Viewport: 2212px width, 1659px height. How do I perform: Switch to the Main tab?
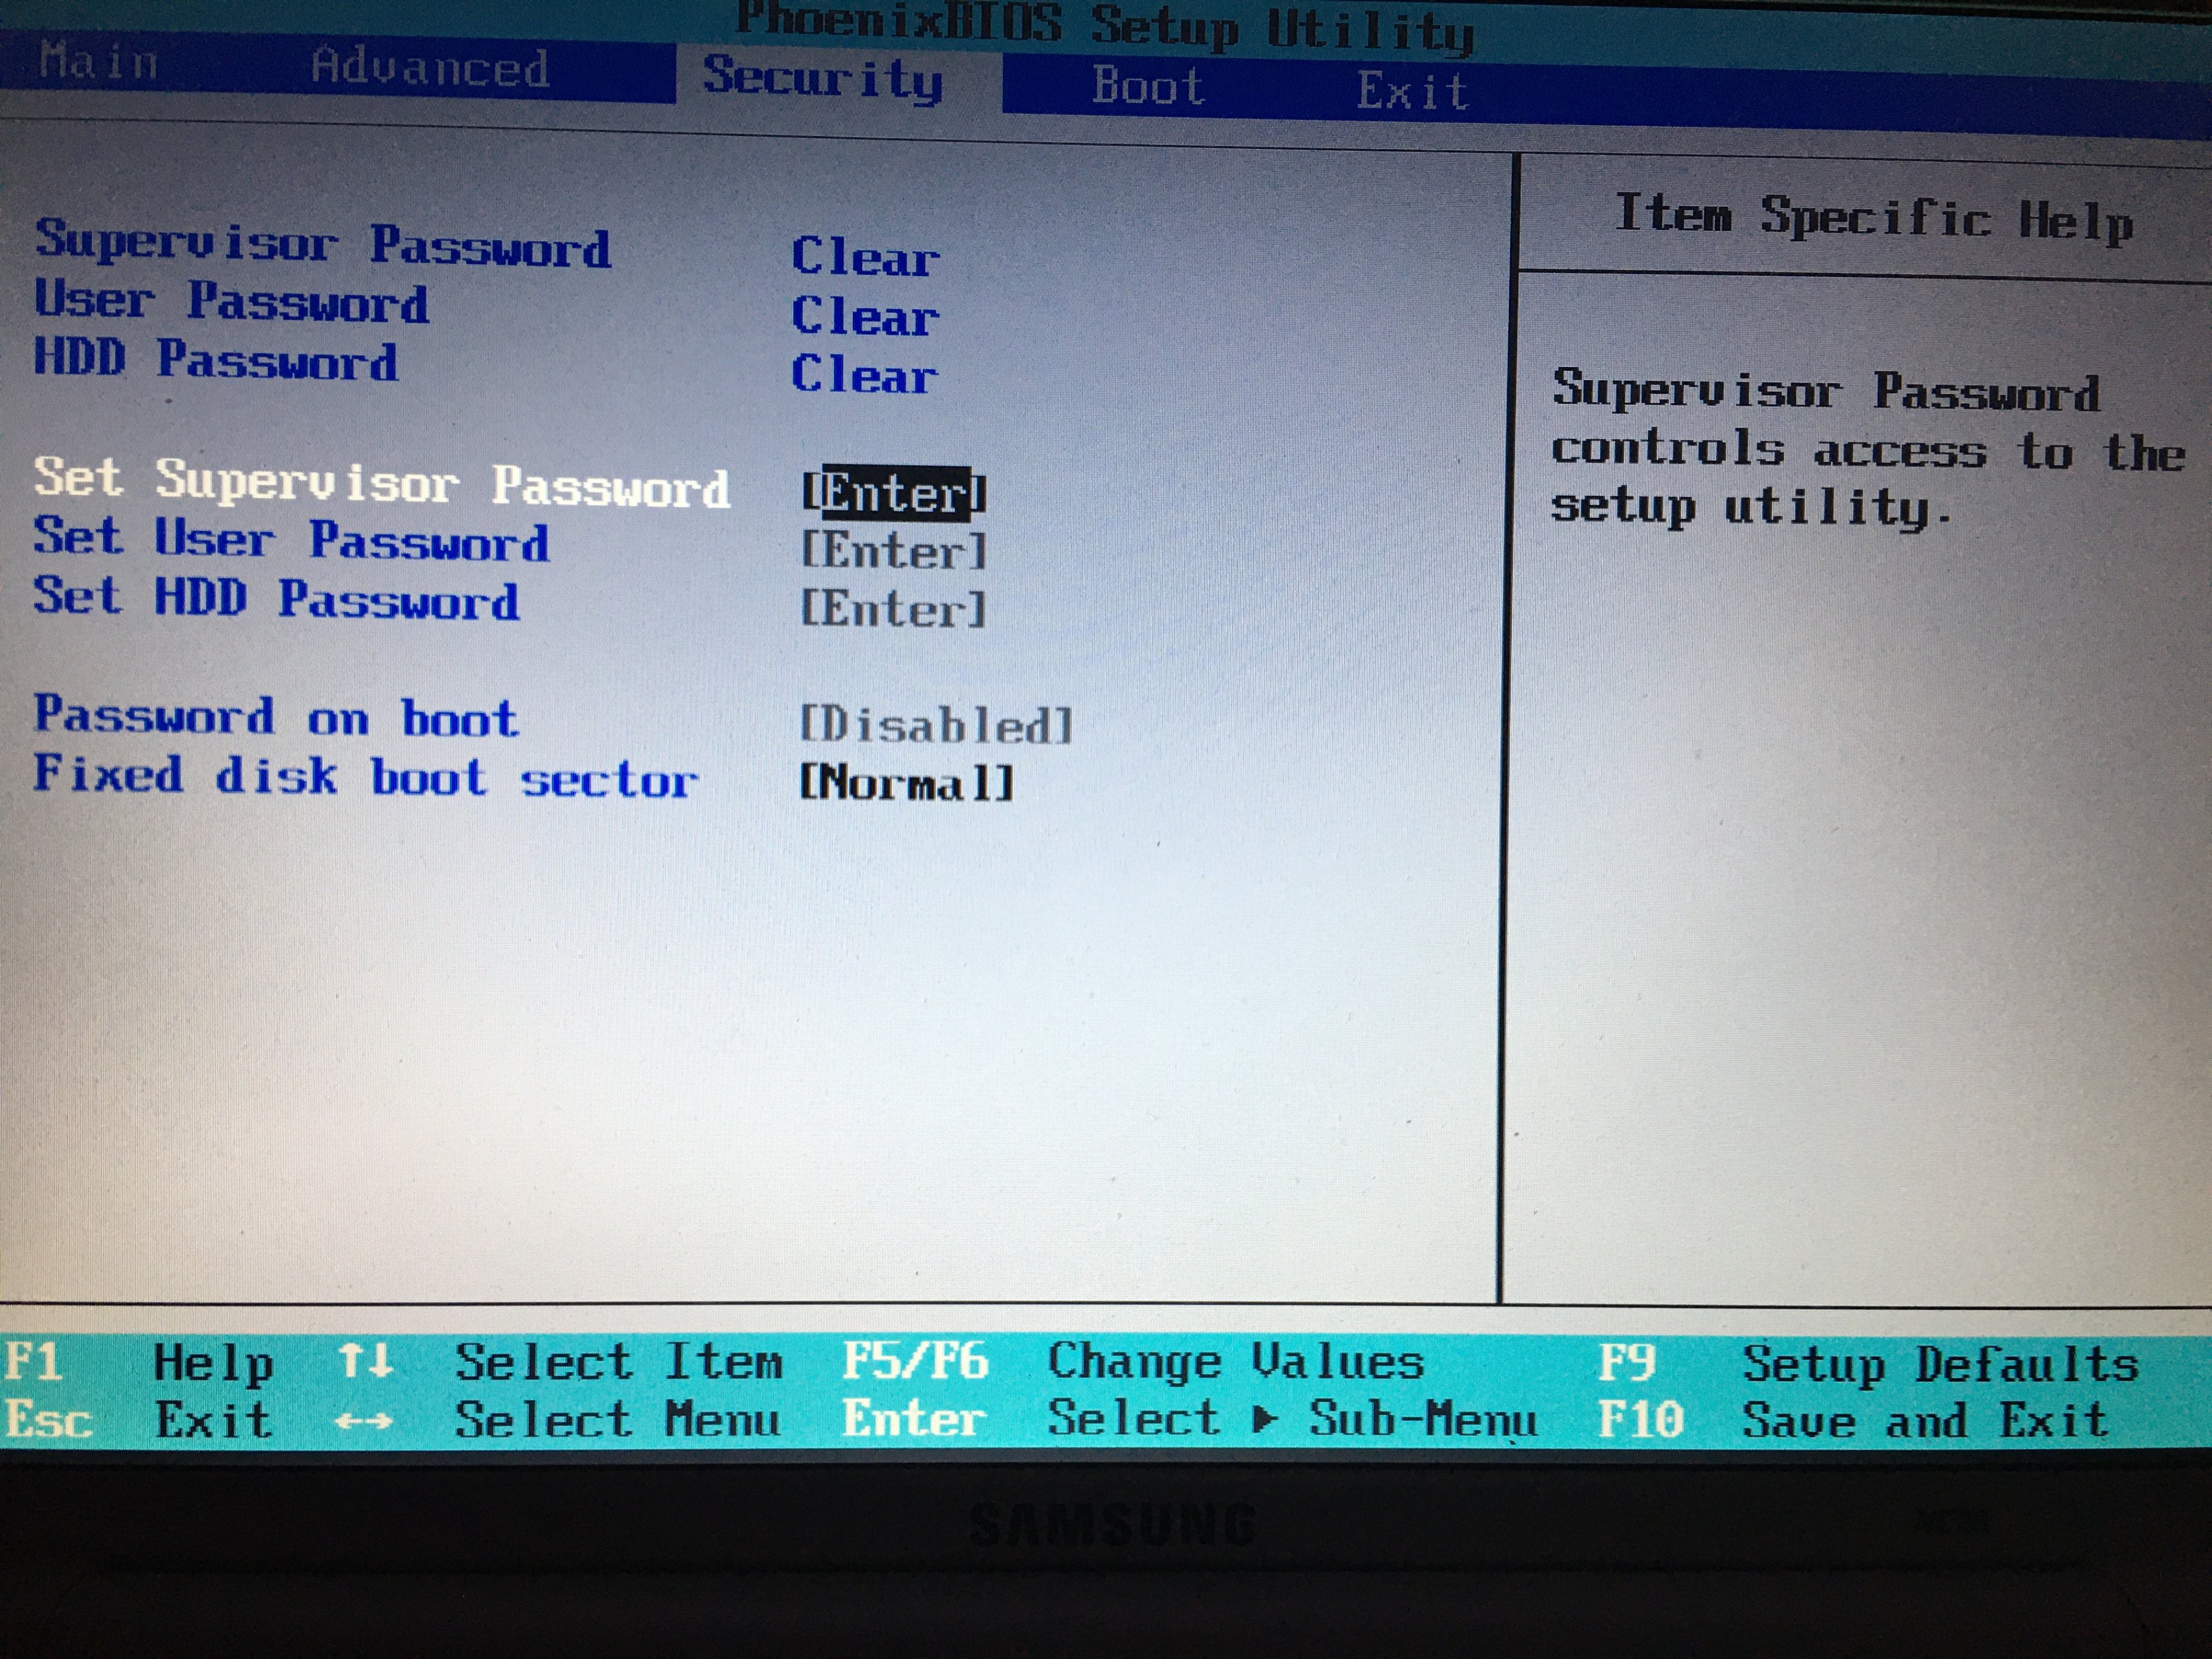[99, 62]
